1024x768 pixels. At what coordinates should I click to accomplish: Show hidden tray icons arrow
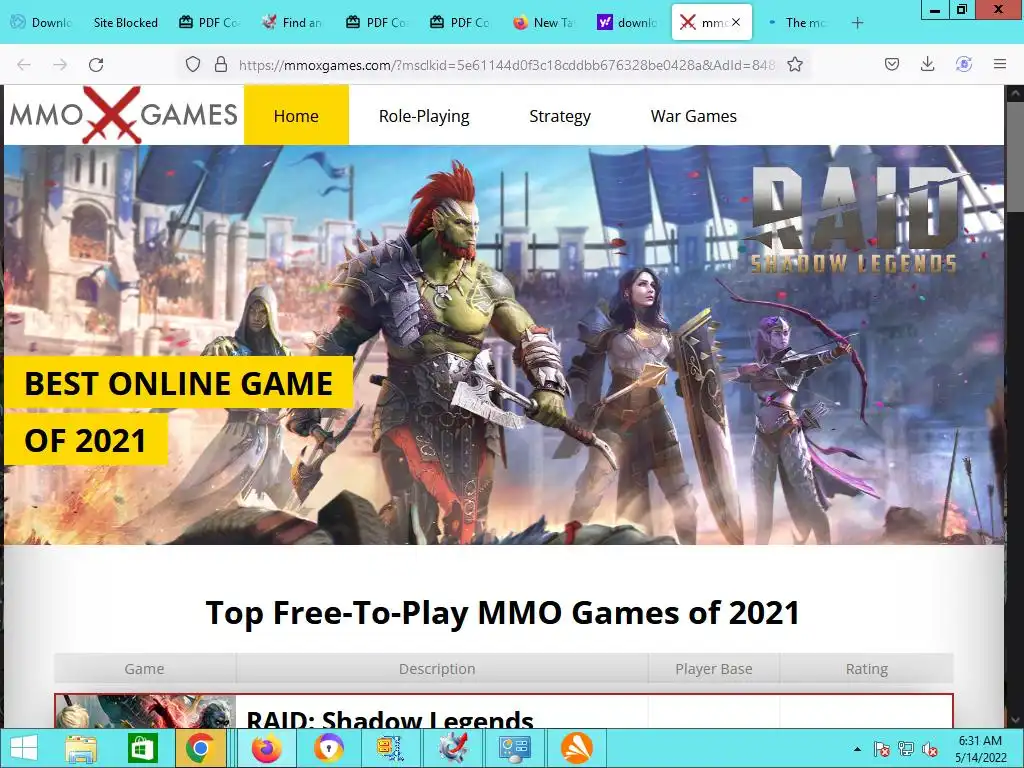857,749
